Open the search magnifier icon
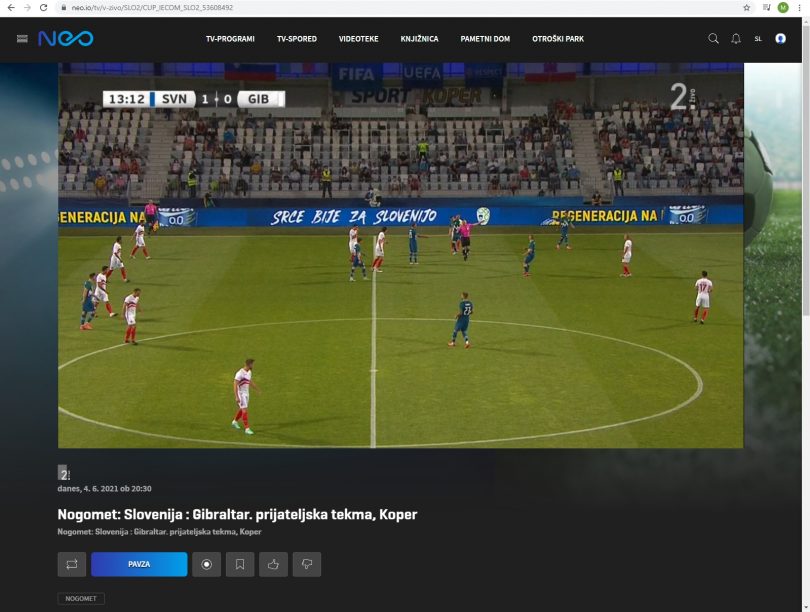The width and height of the screenshot is (810, 612). (x=712, y=39)
